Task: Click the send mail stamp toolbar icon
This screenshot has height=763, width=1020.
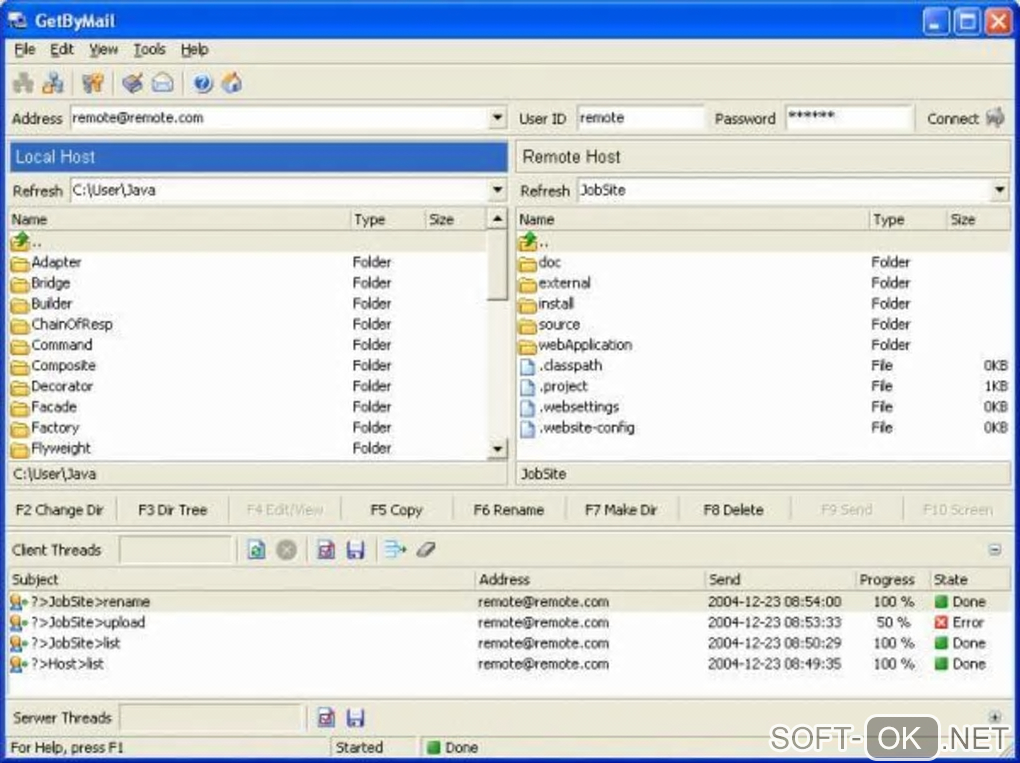Action: [x=133, y=83]
